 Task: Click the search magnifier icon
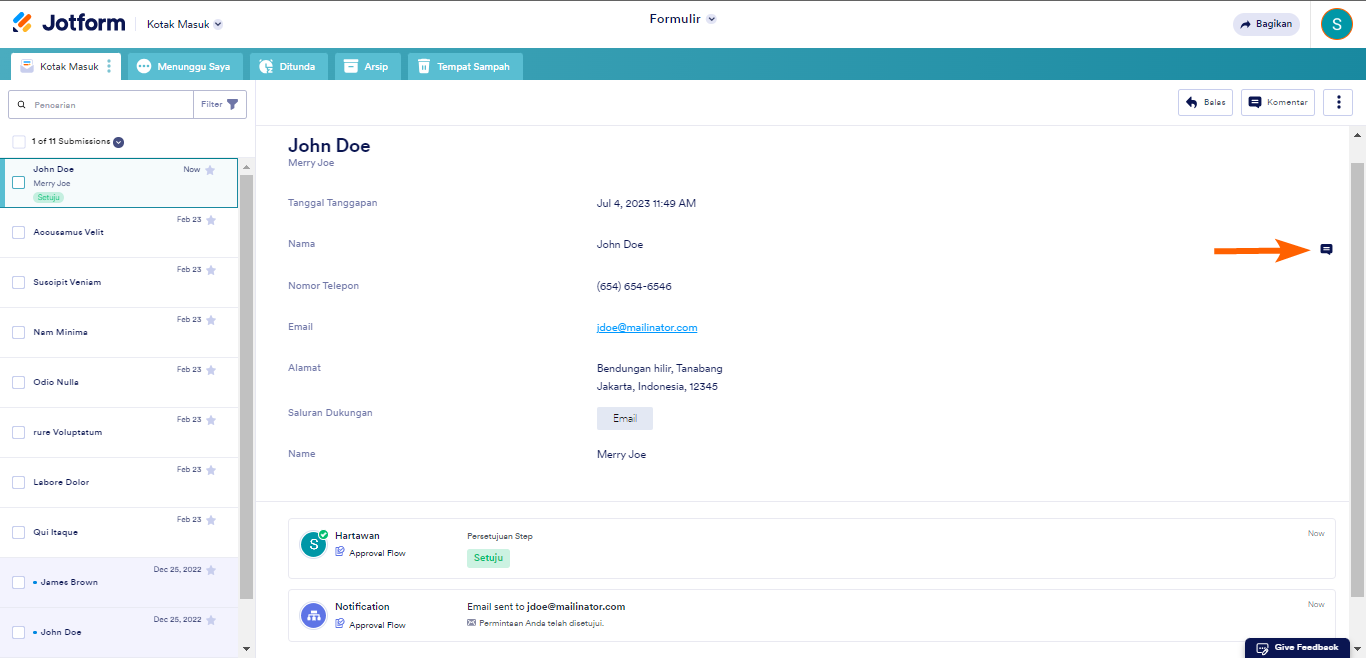[x=22, y=104]
